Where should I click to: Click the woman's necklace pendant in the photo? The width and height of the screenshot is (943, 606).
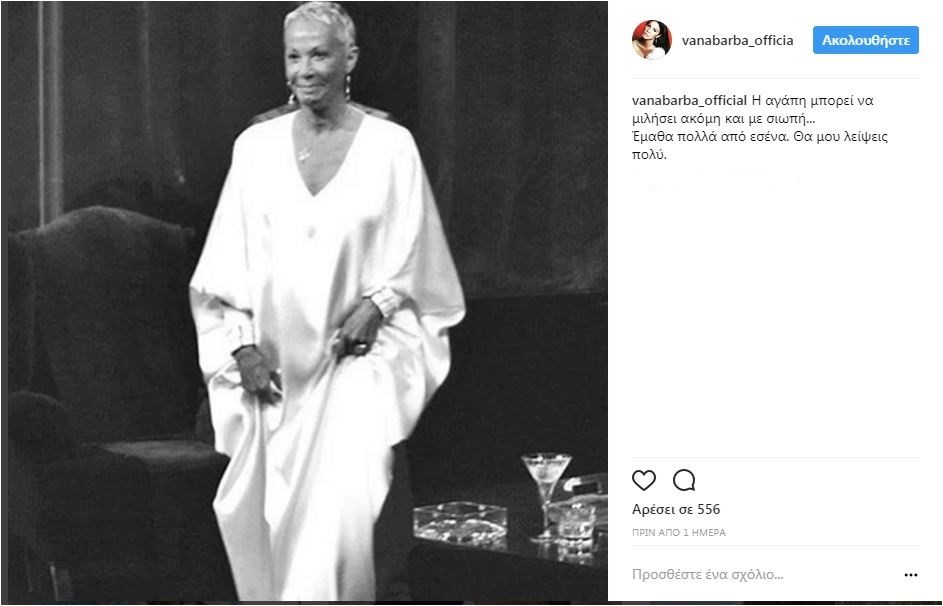[304, 155]
